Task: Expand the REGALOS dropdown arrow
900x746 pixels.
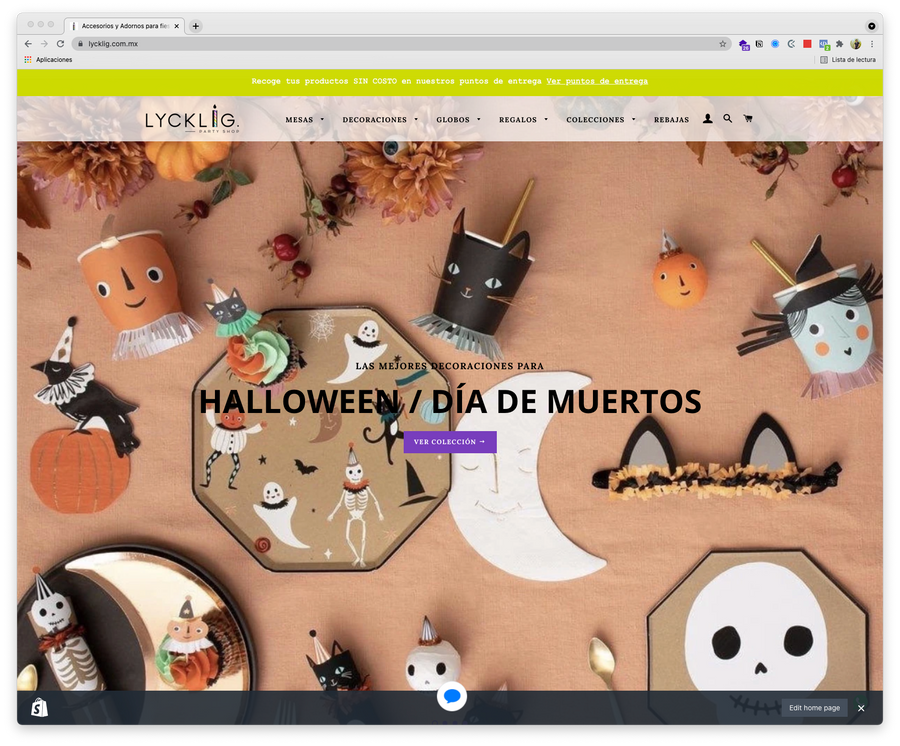Action: [546, 119]
